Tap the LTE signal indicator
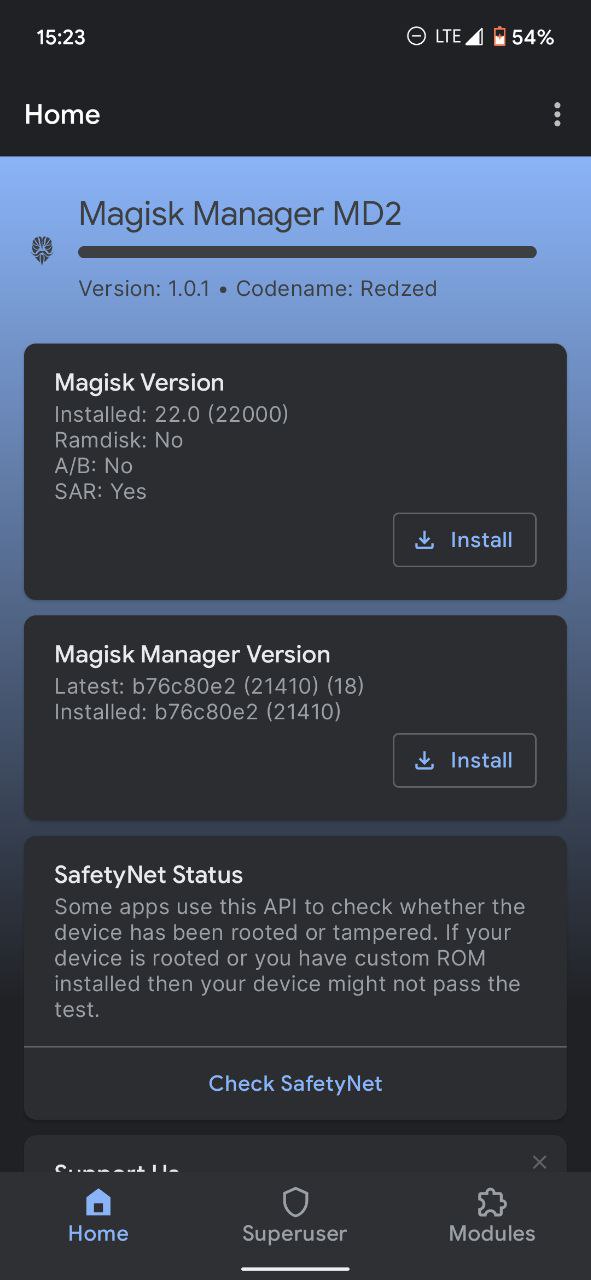This screenshot has width=591, height=1280. pyautogui.click(x=459, y=37)
